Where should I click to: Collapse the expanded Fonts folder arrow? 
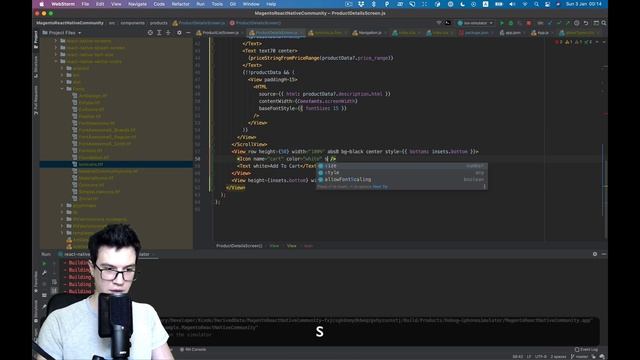[x=62, y=89]
